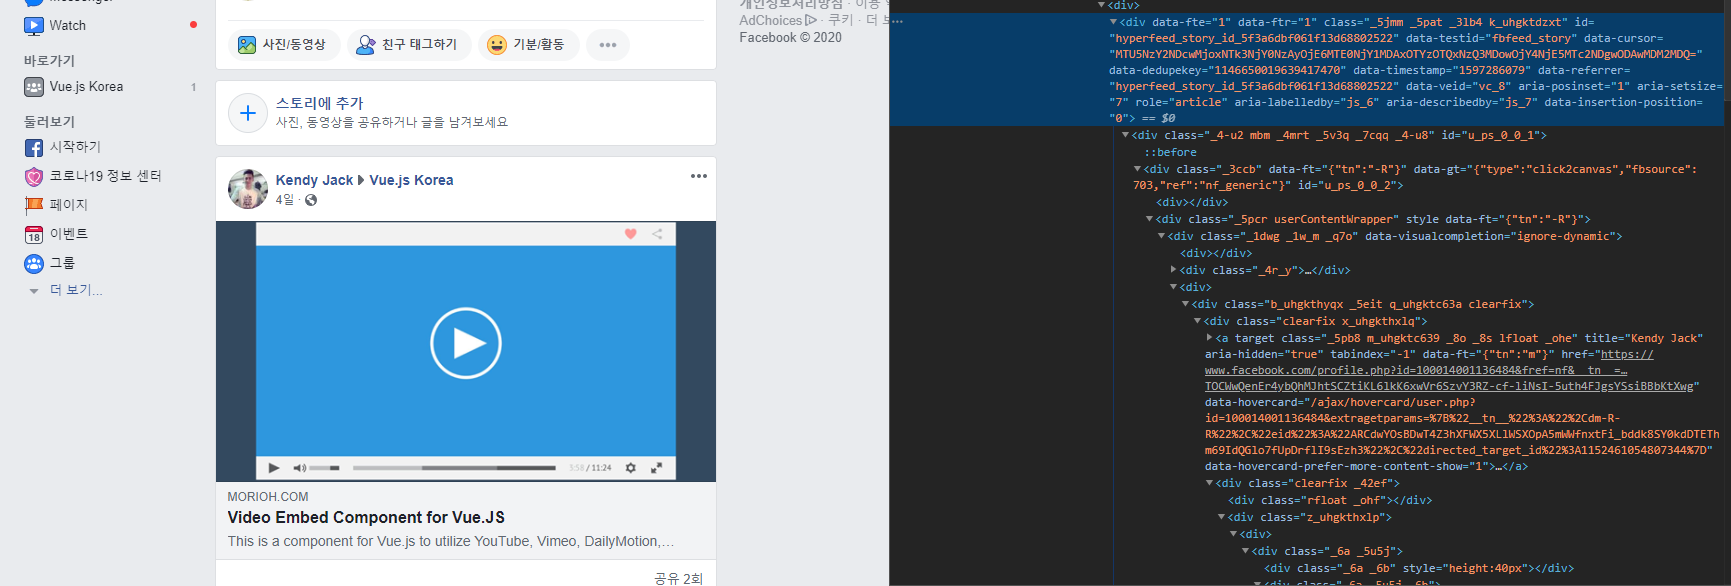Click the MORIOH.COM source text
Screen dimensions: 1731x586
268,497
